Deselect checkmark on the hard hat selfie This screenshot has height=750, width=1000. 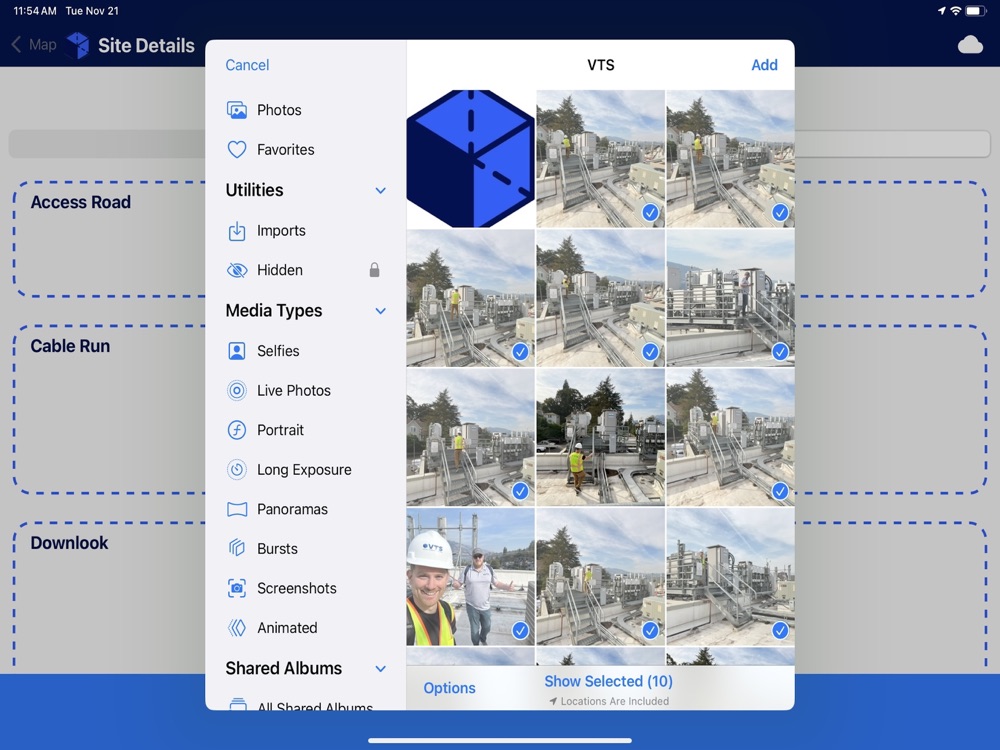[520, 631]
